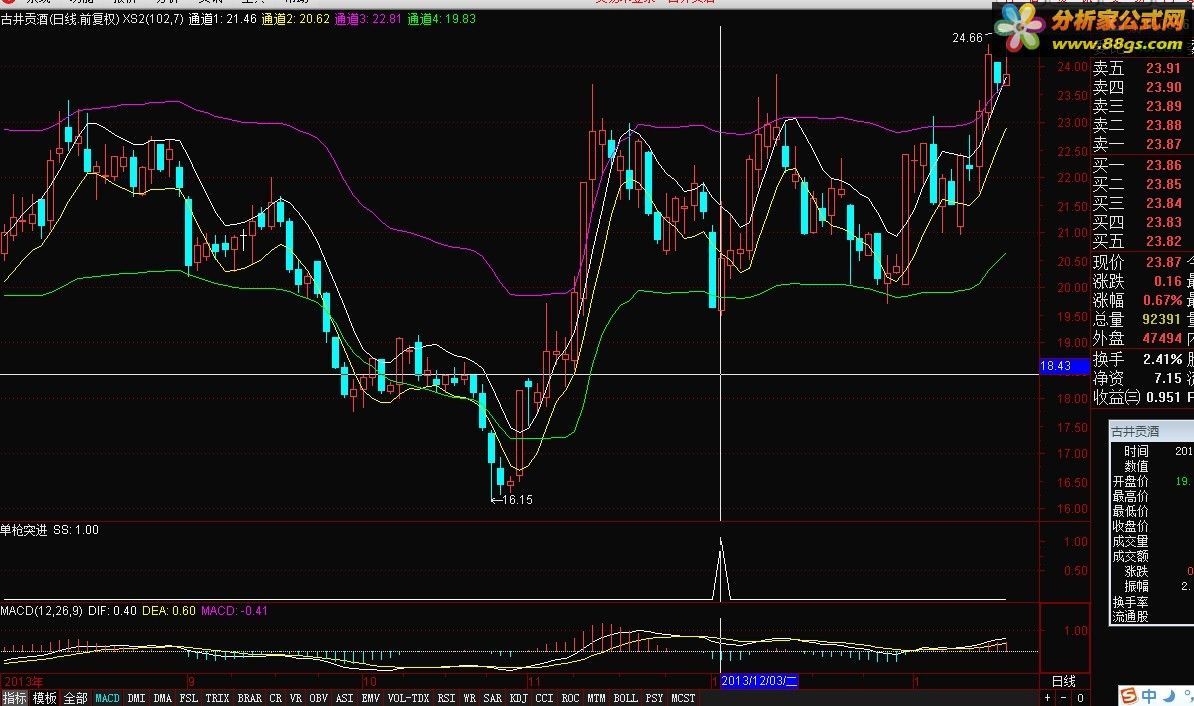Viewport: 1194px width, 706px height.
Task: Open the 日线 period selector
Action: [x=1063, y=681]
